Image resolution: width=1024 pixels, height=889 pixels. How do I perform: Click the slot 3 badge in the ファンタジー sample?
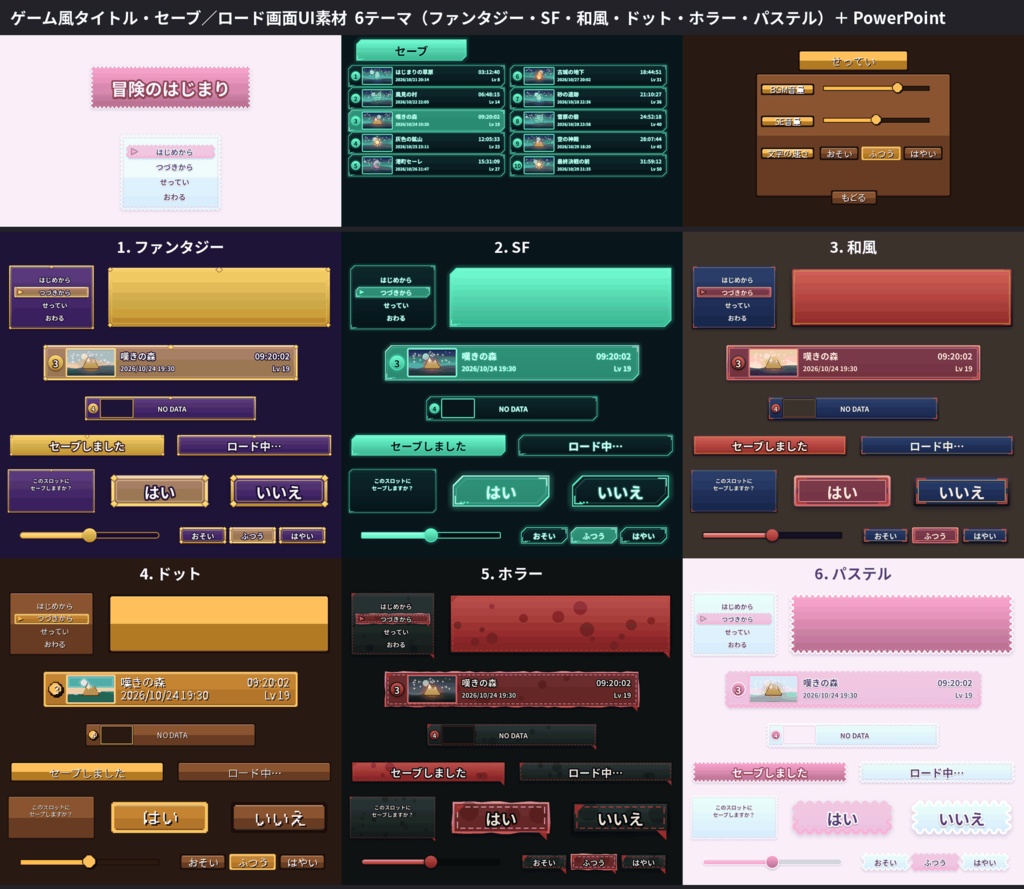point(56,363)
